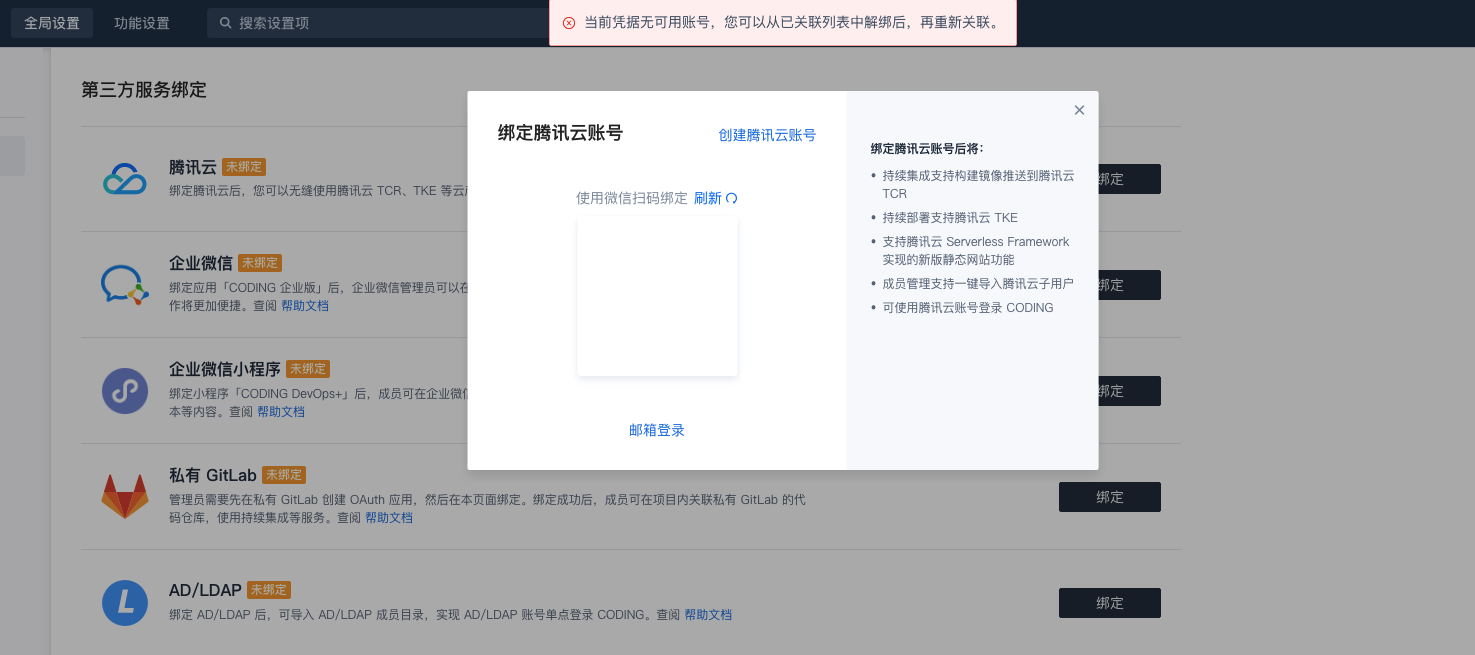The image size is (1475, 655).
Task: Click the 持续部署支持腾讯云 TKE bullet
Action: 950,218
